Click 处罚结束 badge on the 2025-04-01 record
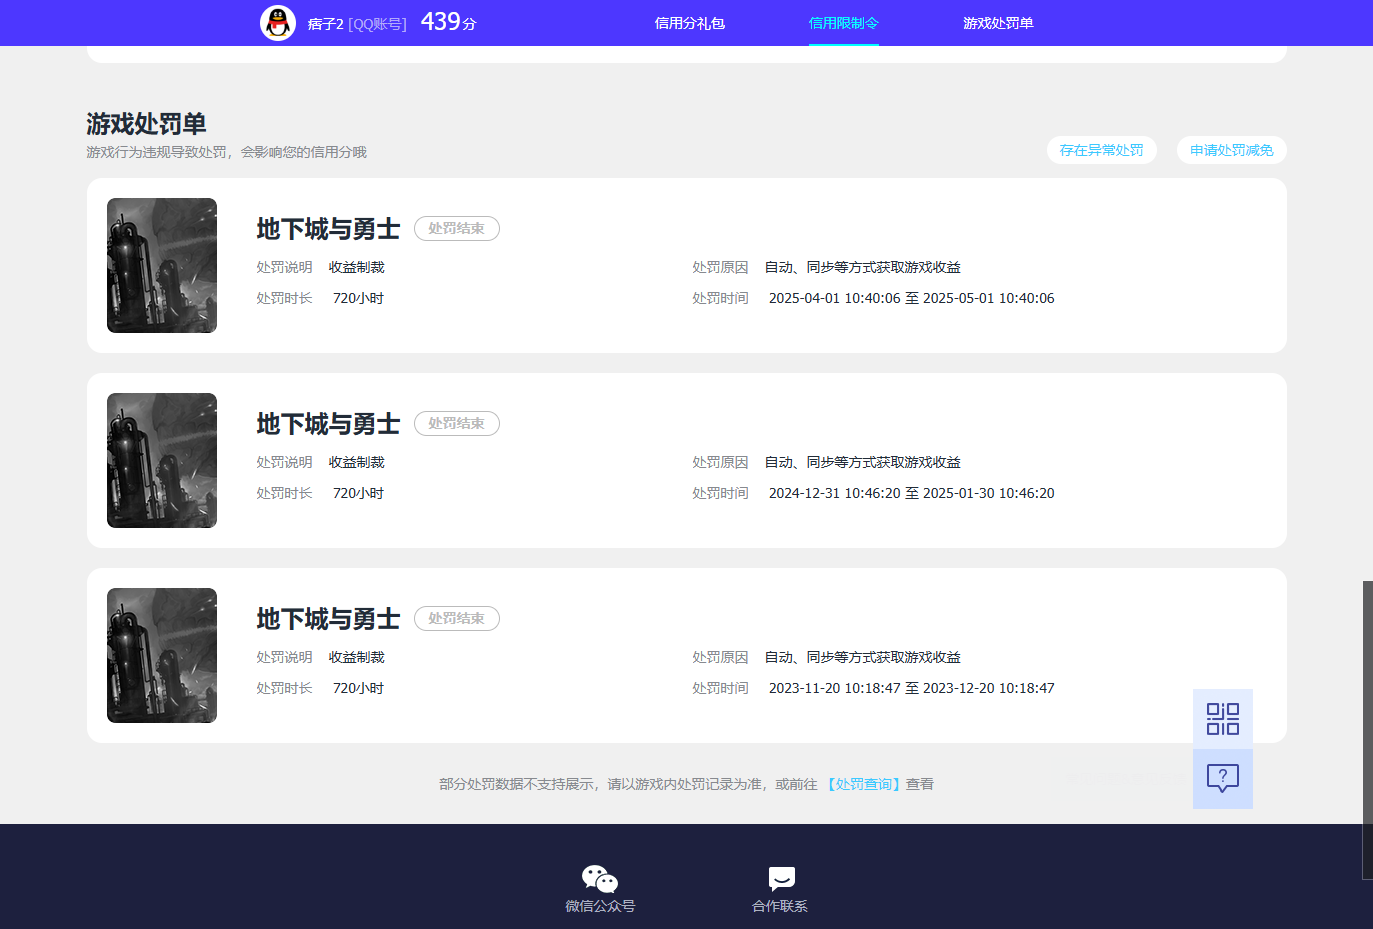Viewport: 1373px width, 929px height. coord(456,228)
